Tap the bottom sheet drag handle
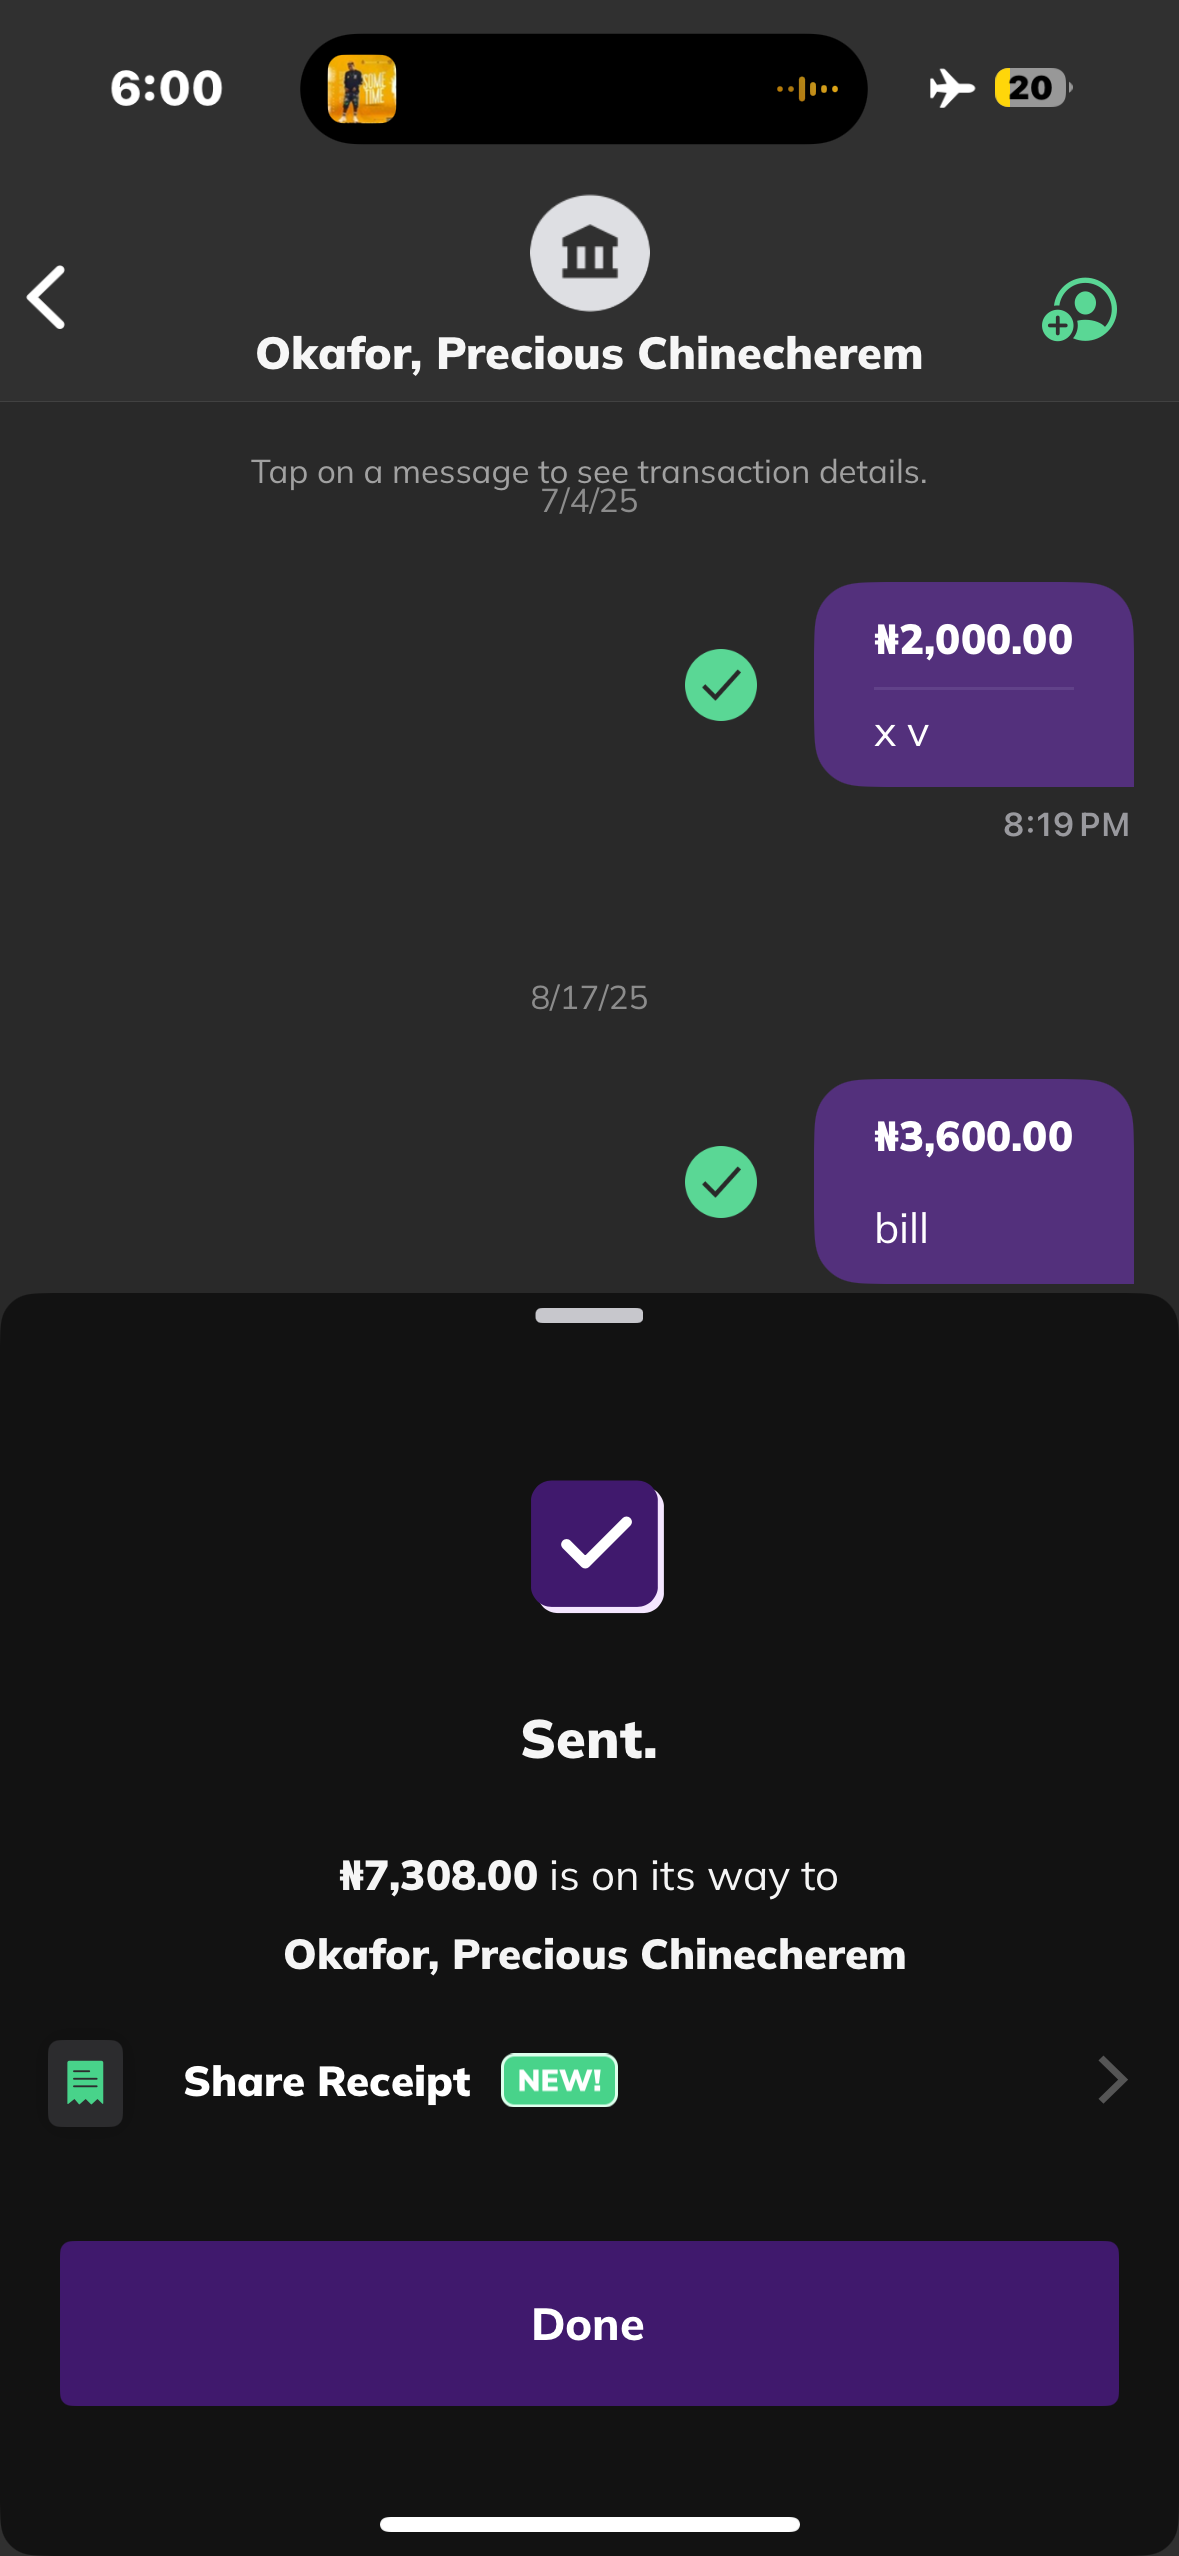This screenshot has height=2556, width=1179. [x=589, y=1315]
